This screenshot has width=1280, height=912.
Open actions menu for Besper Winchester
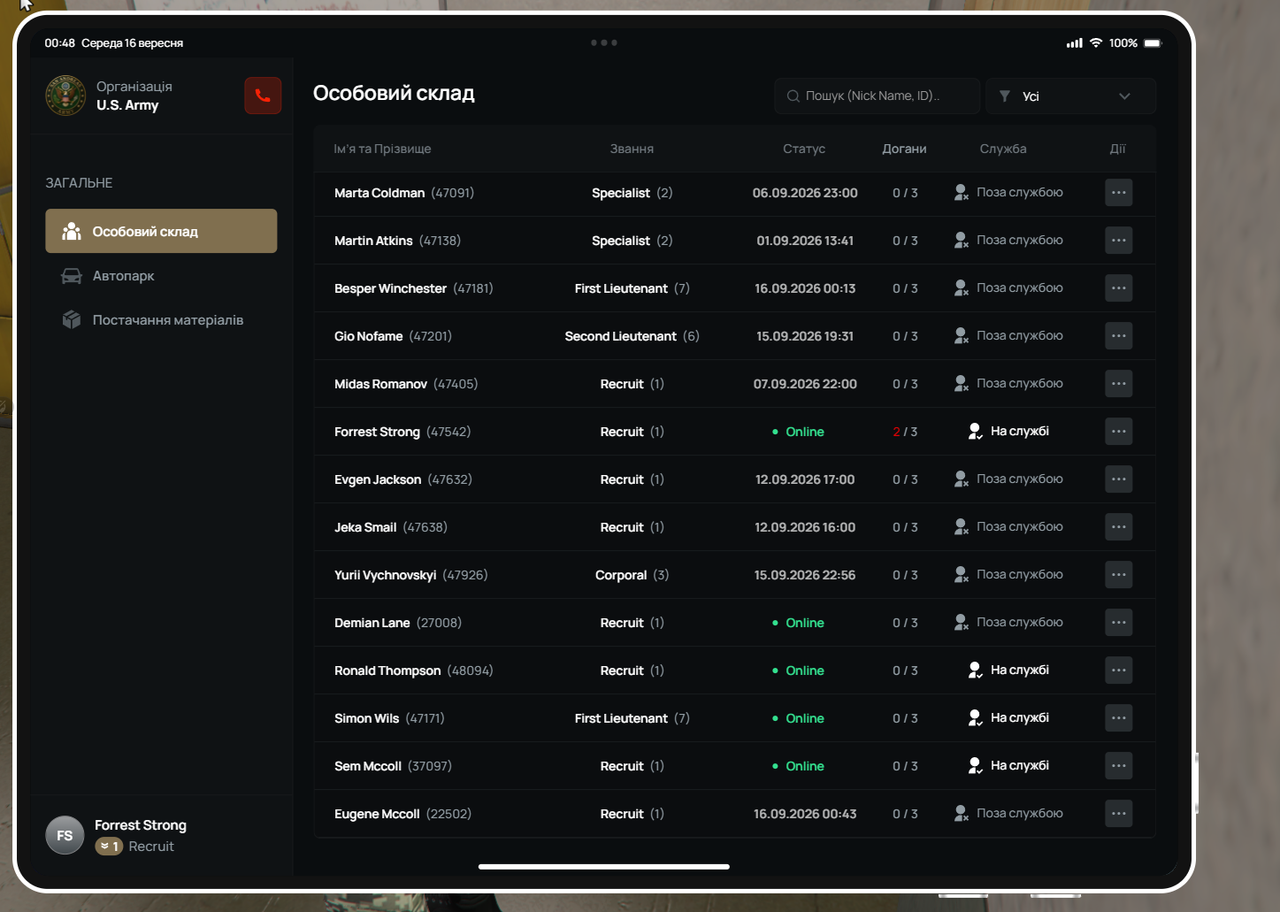click(1119, 288)
